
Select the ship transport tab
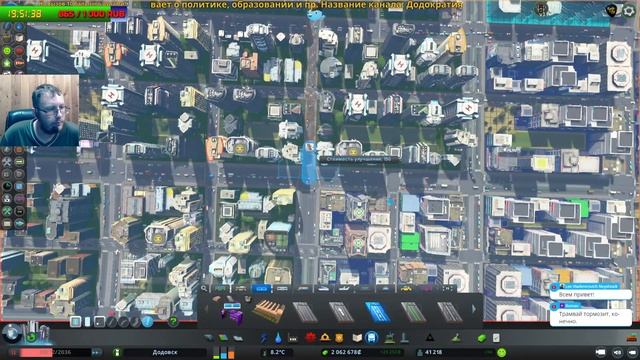pos(323,289)
